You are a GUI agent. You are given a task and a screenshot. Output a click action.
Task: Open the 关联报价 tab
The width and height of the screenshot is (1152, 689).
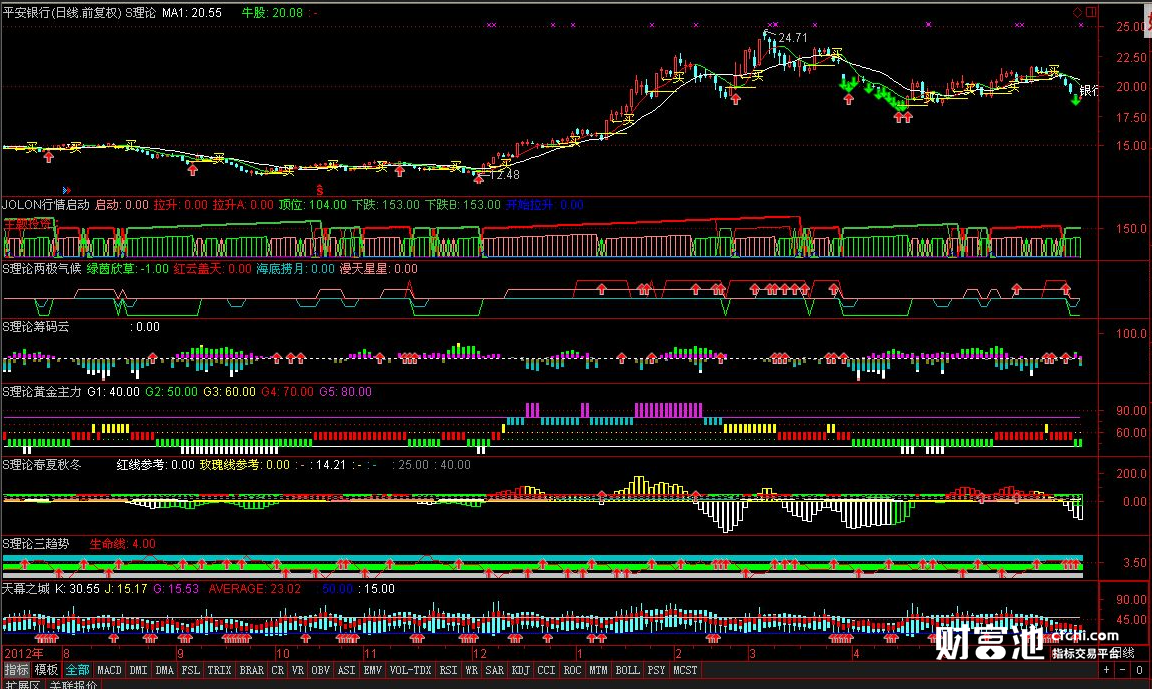[x=73, y=685]
